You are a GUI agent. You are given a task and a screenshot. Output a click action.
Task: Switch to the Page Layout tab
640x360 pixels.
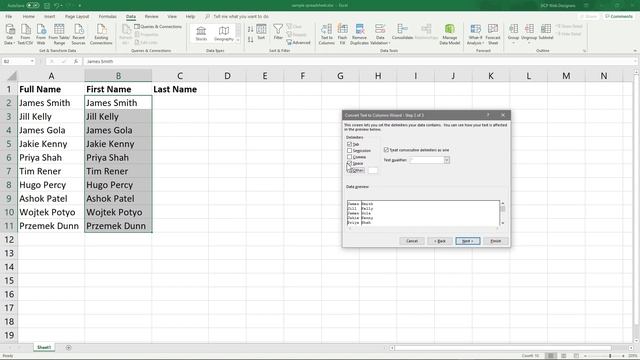click(77, 16)
